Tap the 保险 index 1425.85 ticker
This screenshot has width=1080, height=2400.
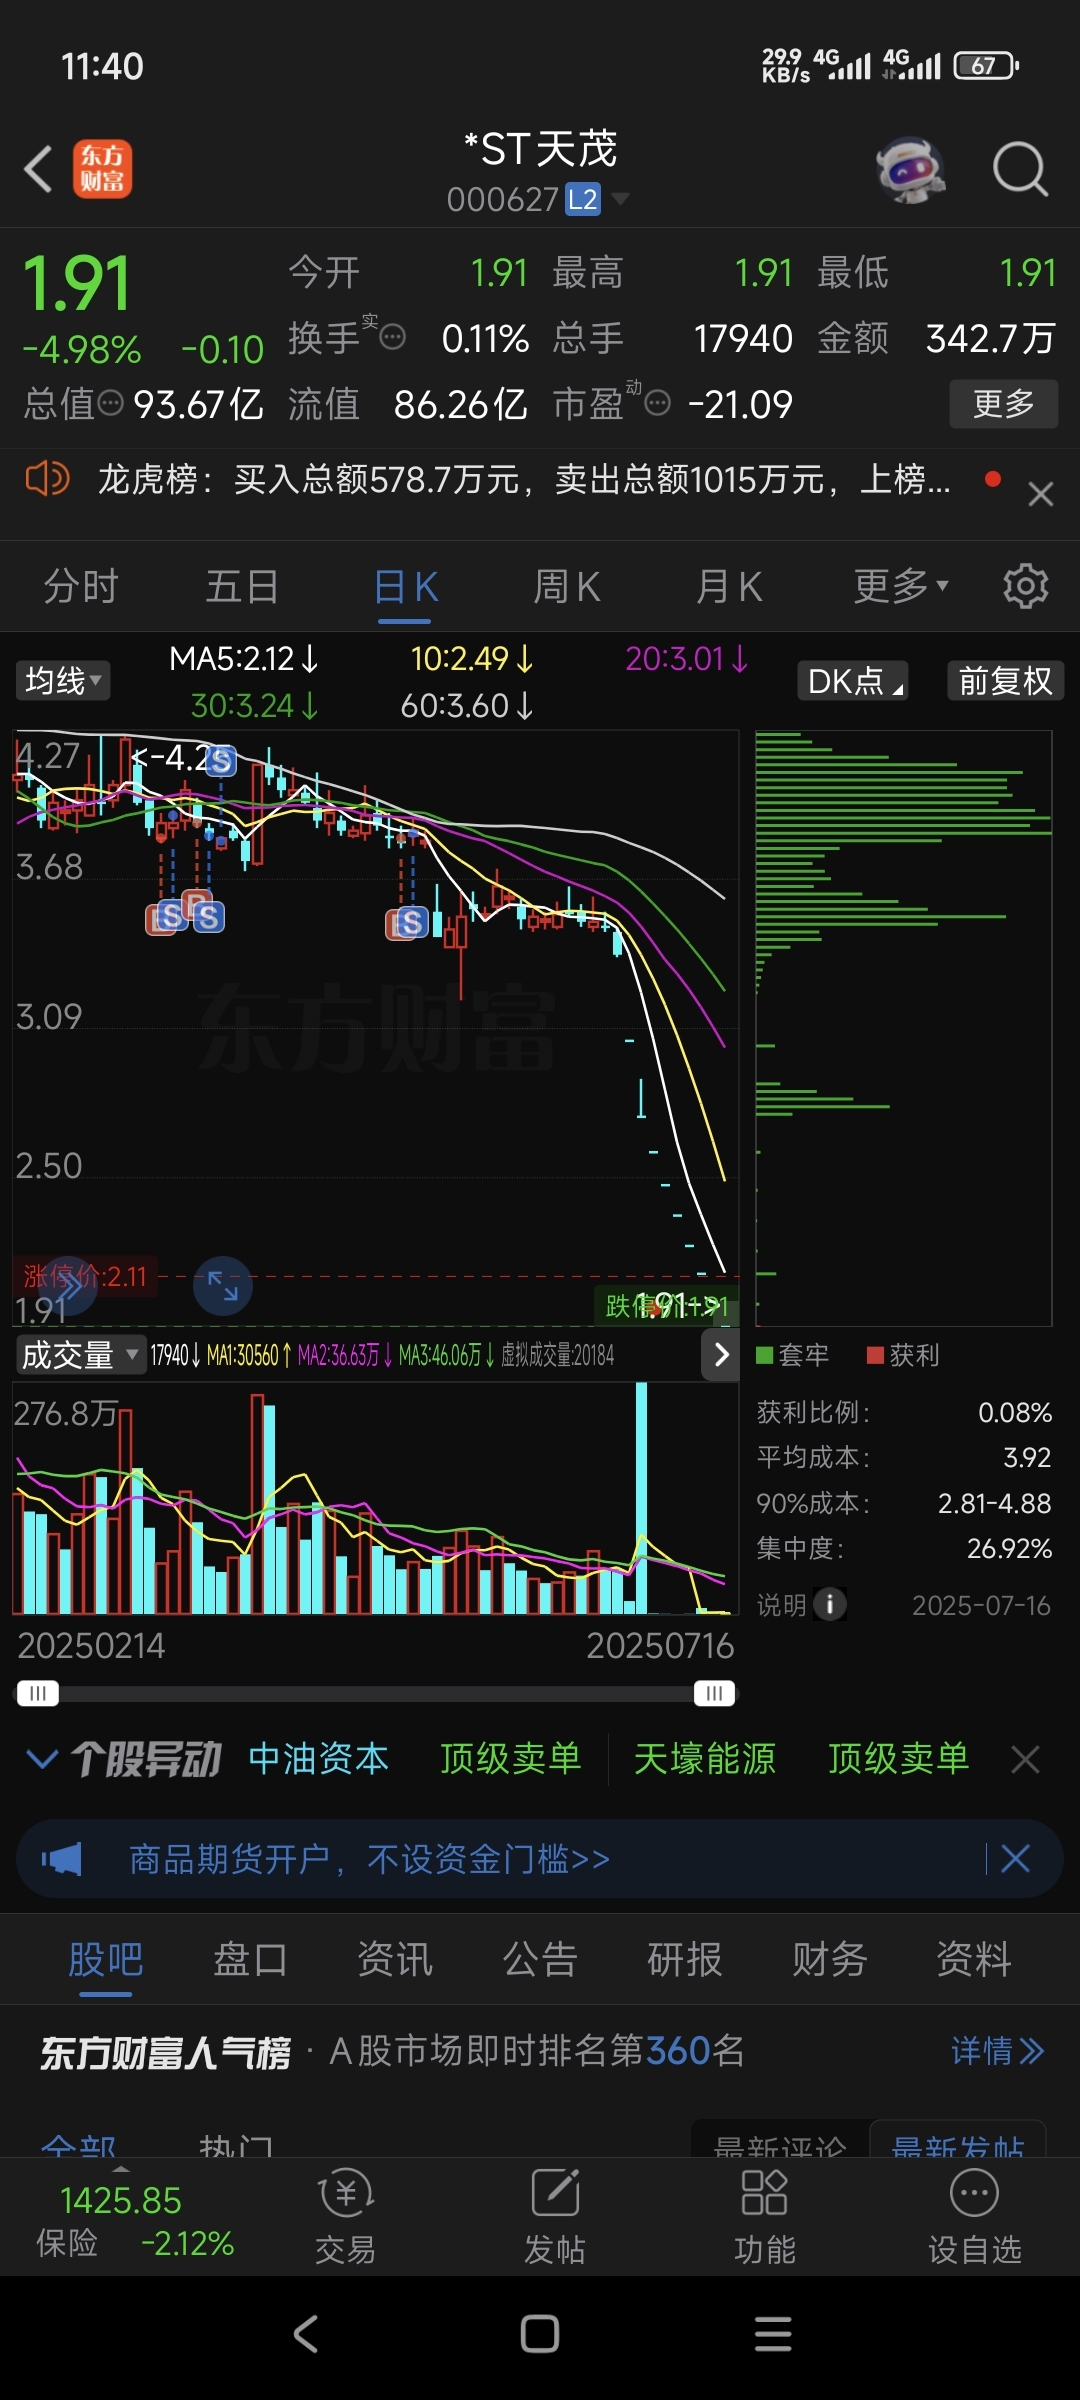pos(135,2220)
